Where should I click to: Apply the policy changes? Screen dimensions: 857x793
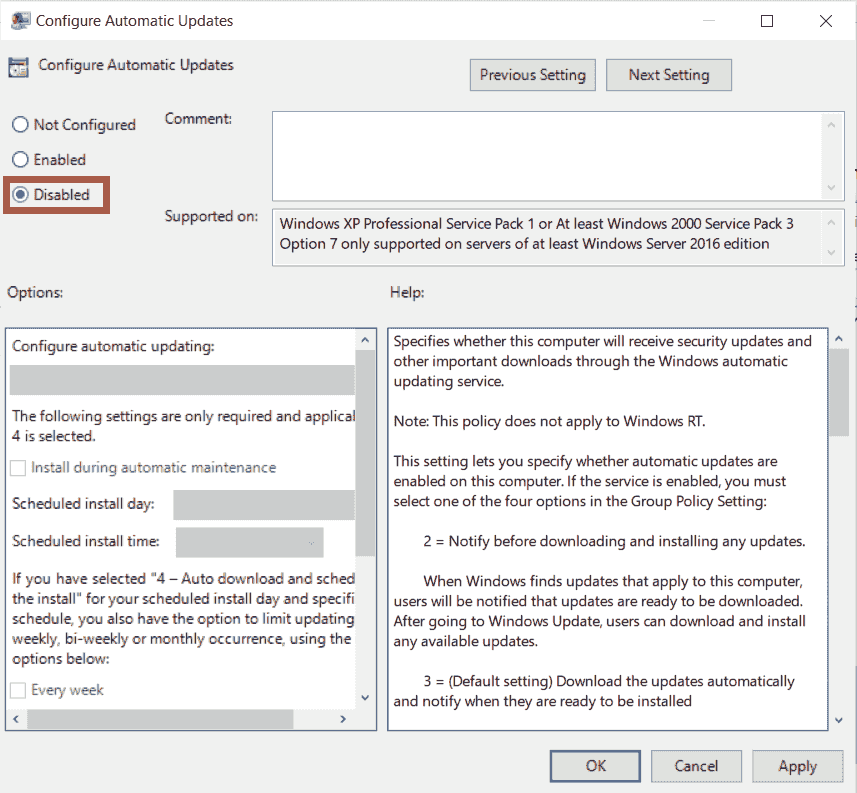click(x=798, y=766)
